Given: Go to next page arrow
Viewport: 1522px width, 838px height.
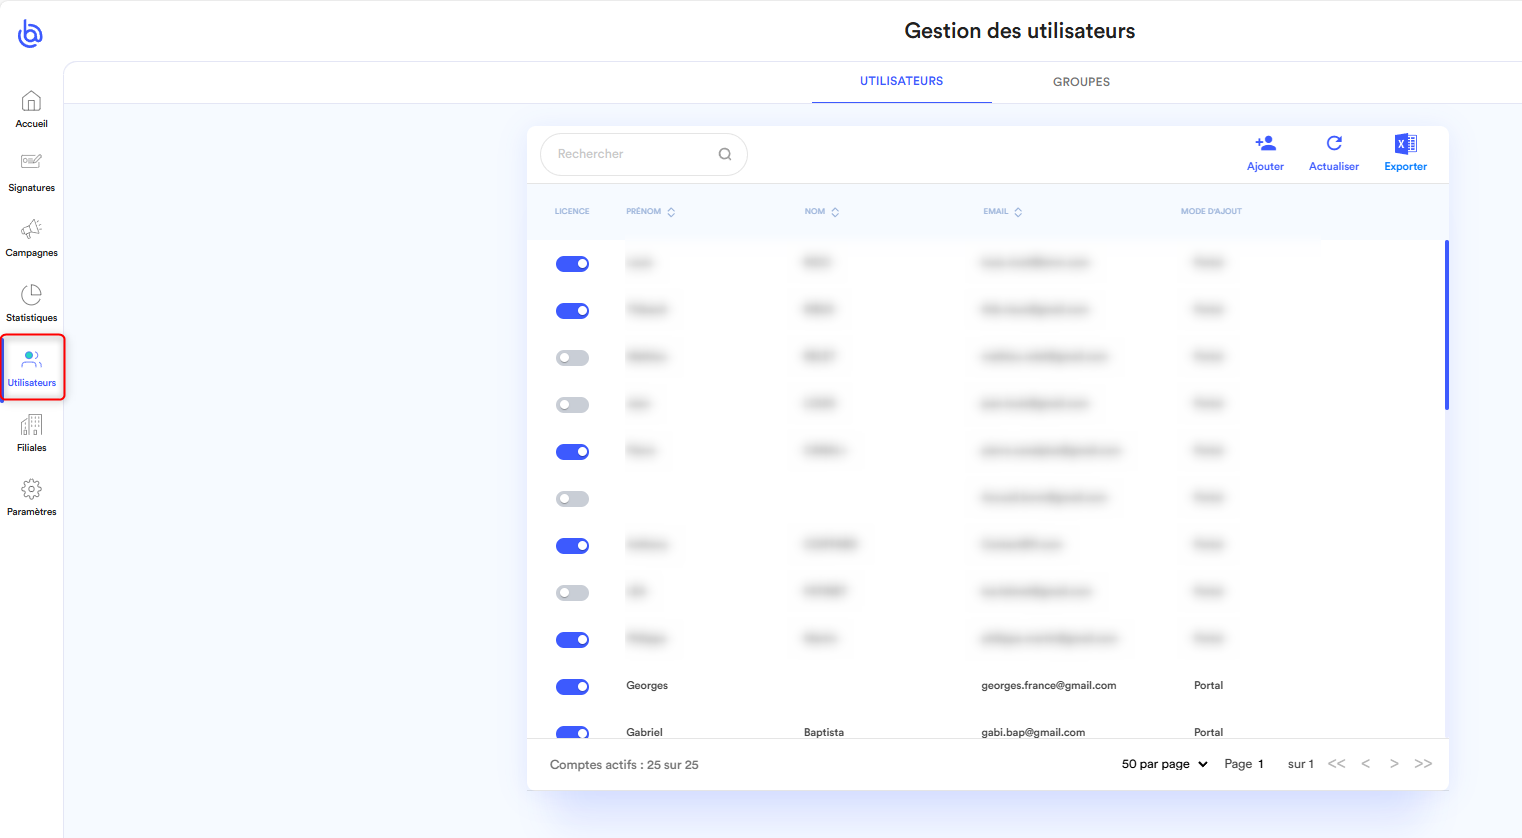Looking at the screenshot, I should [x=1393, y=764].
